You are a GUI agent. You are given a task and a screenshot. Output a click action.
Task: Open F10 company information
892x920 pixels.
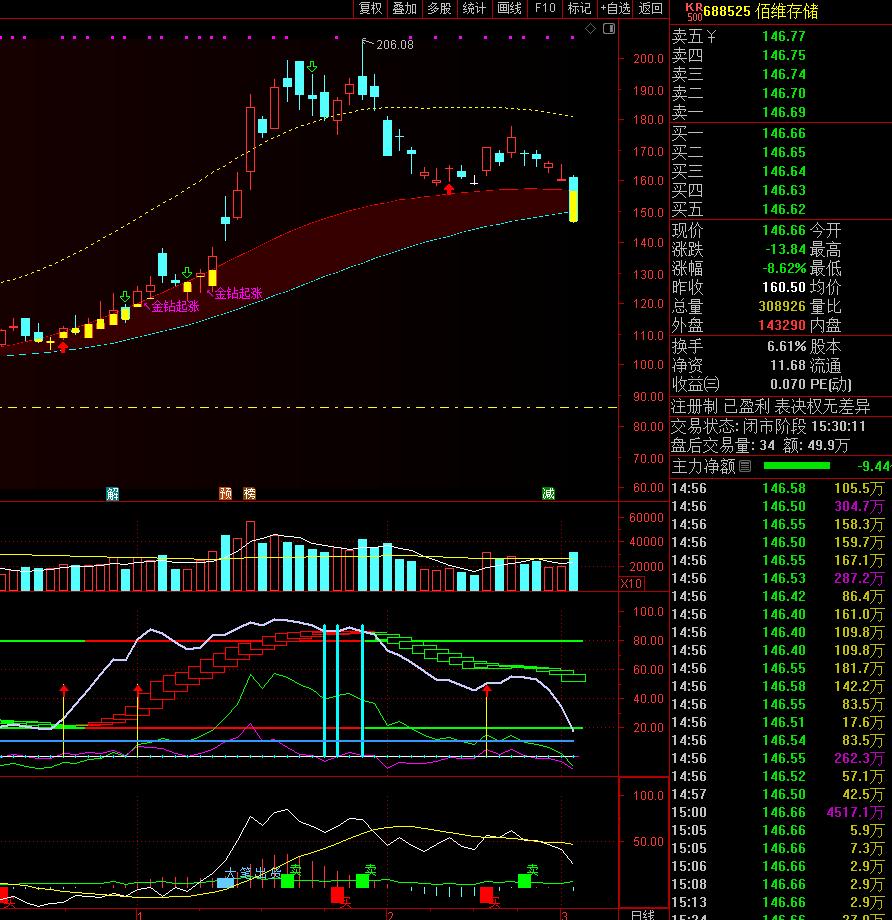[x=545, y=8]
